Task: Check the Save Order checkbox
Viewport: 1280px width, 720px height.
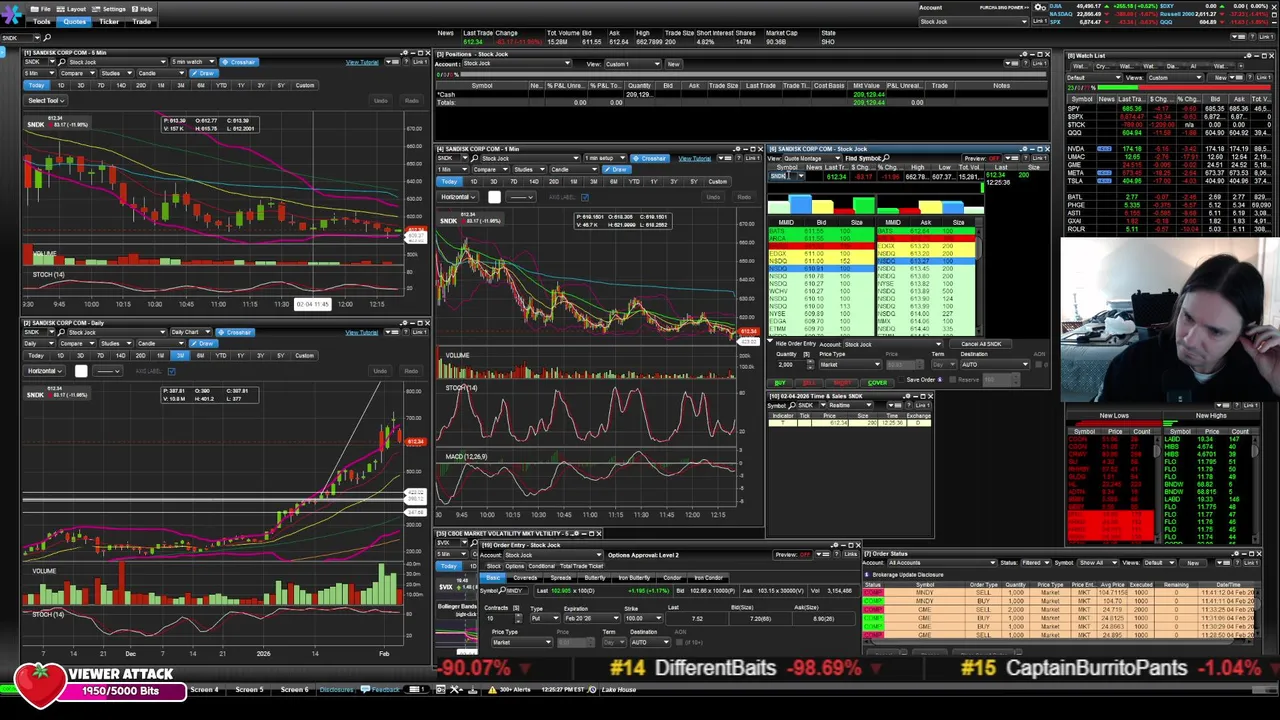Action: [x=902, y=380]
